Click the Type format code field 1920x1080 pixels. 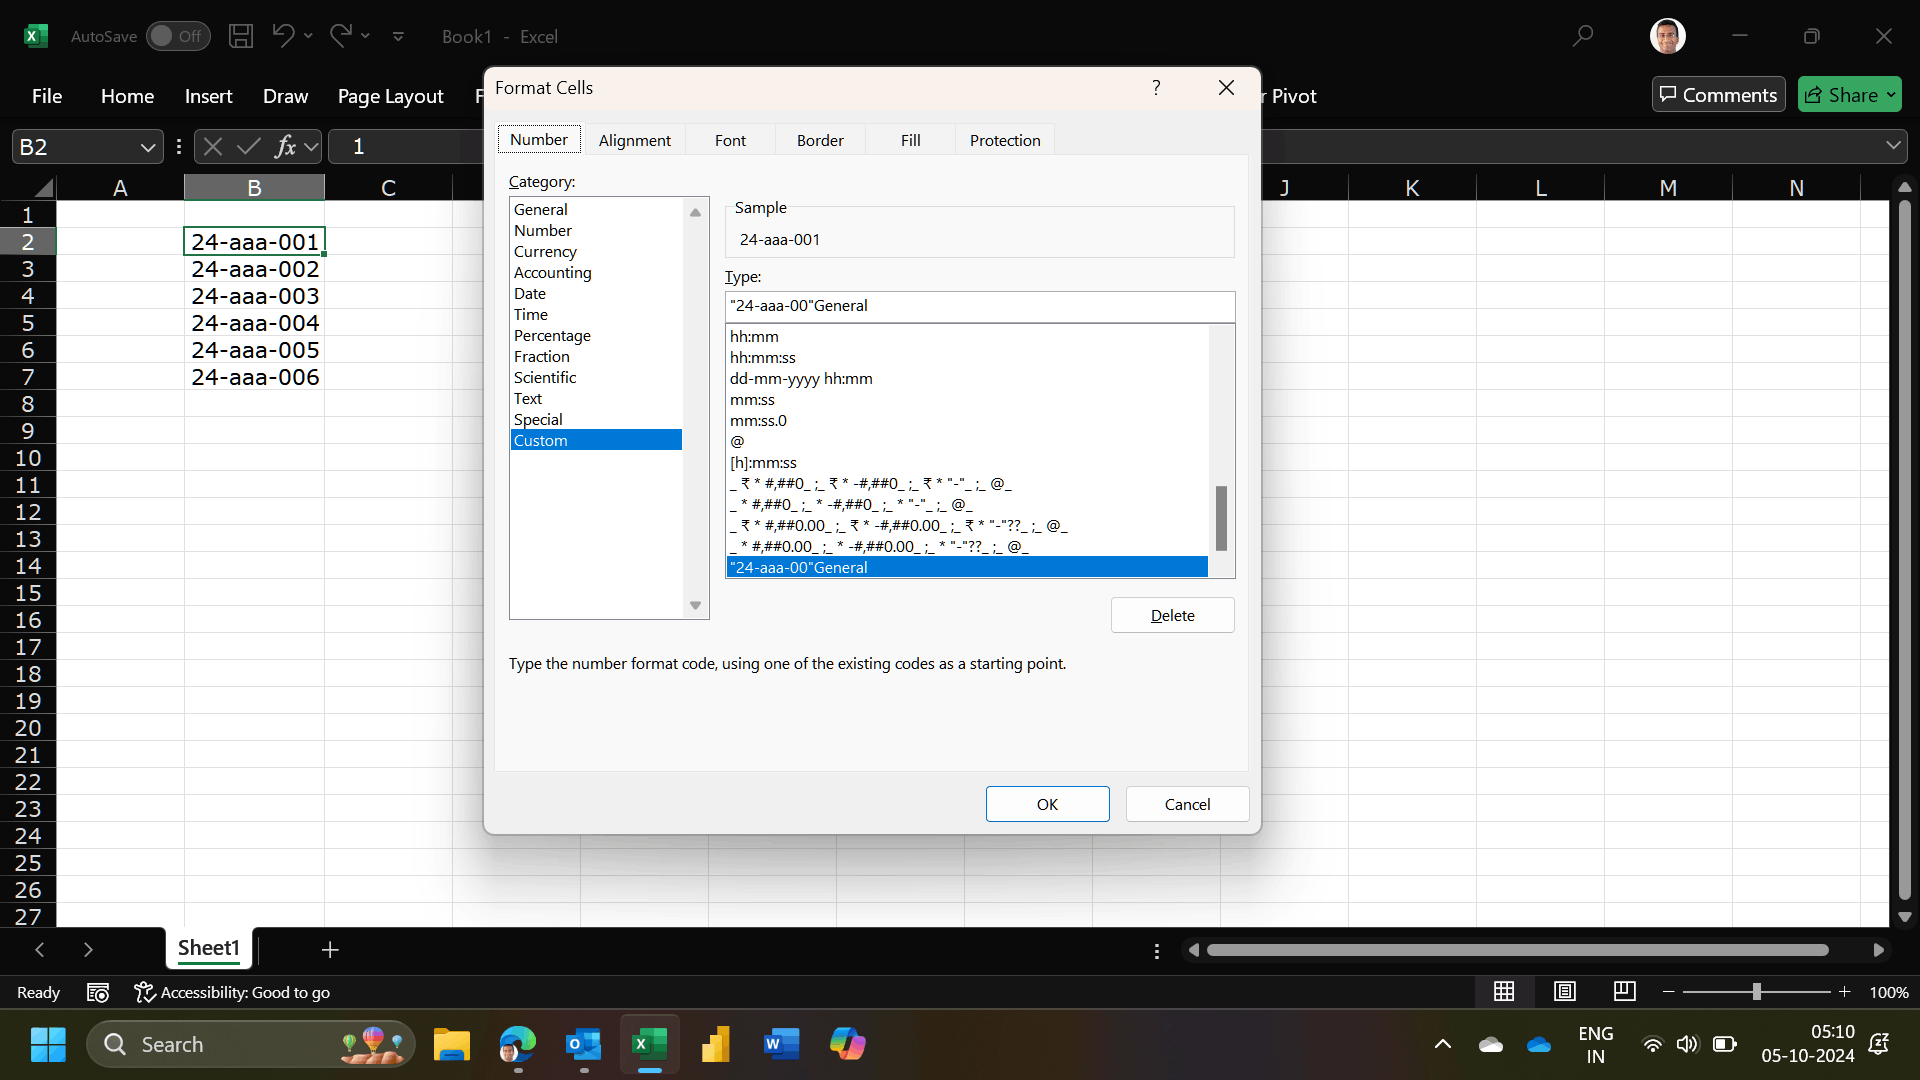click(x=979, y=306)
